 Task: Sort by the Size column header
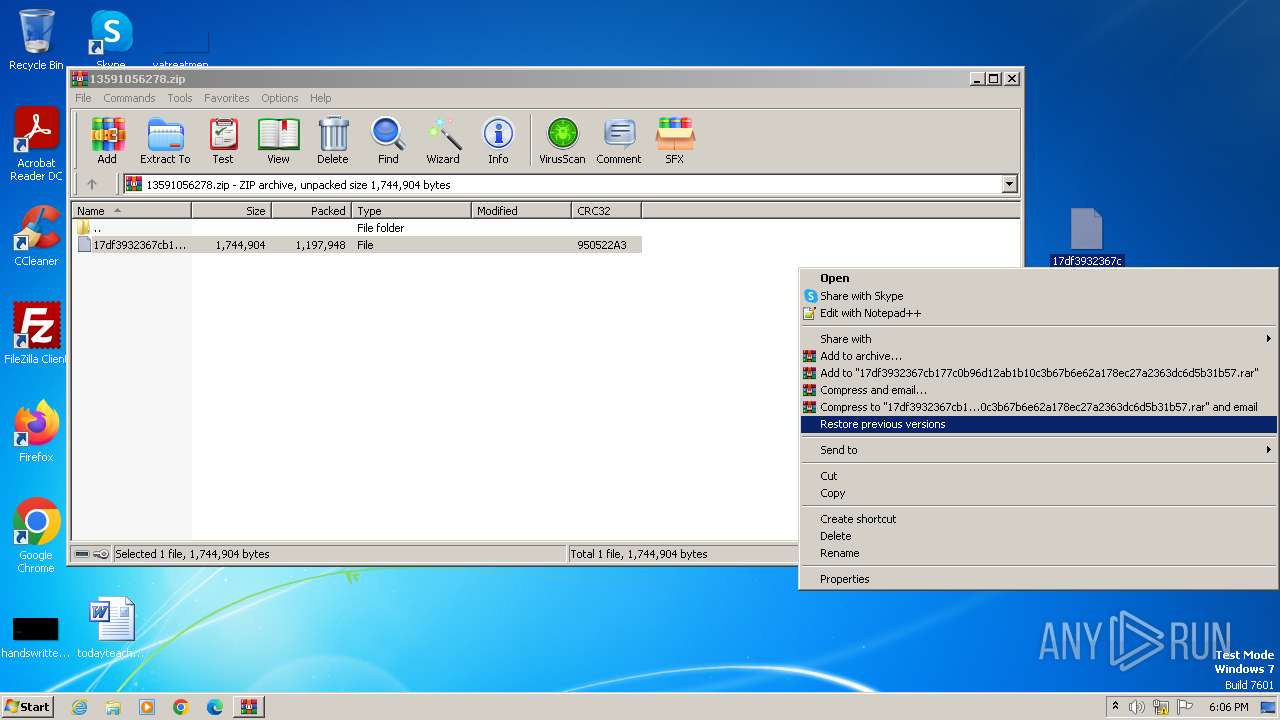click(232, 210)
